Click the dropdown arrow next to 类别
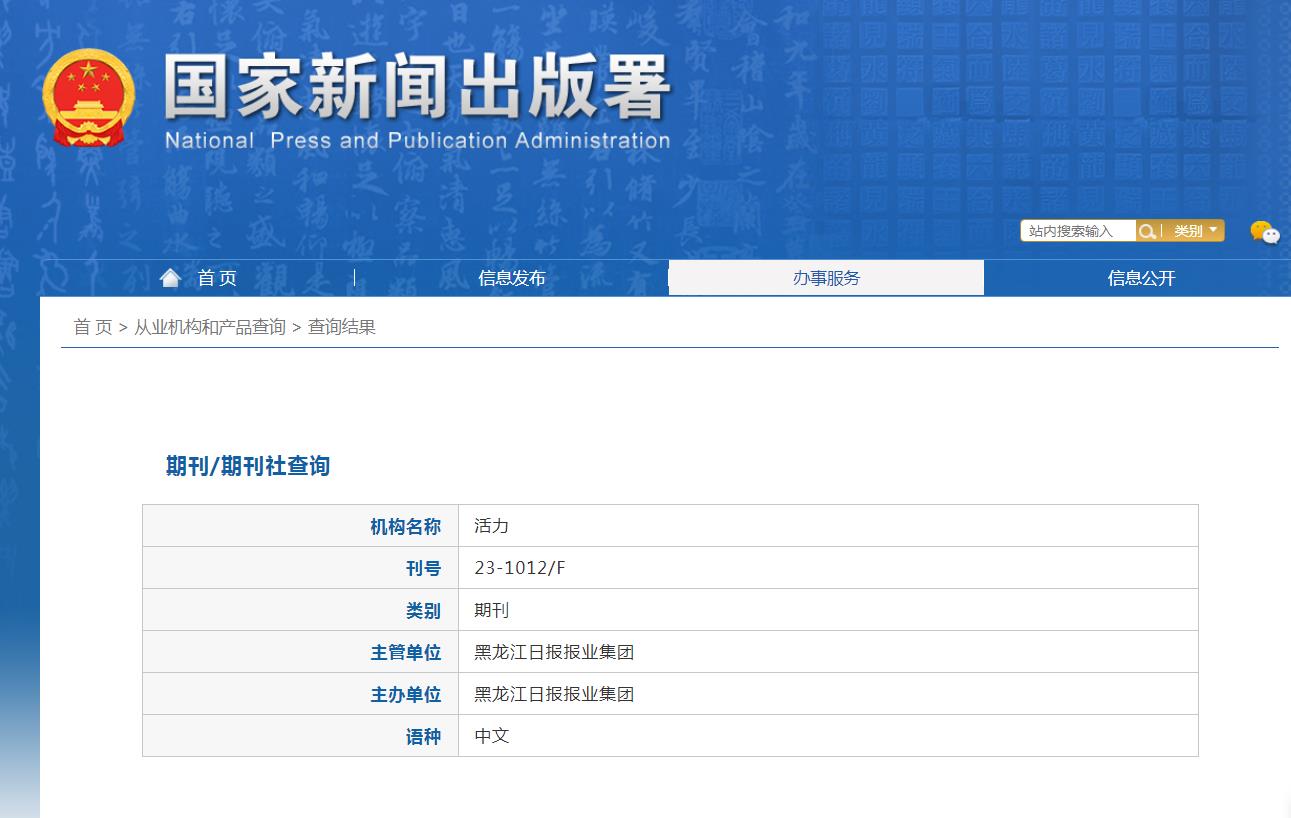The image size is (1291, 818). coord(1211,230)
